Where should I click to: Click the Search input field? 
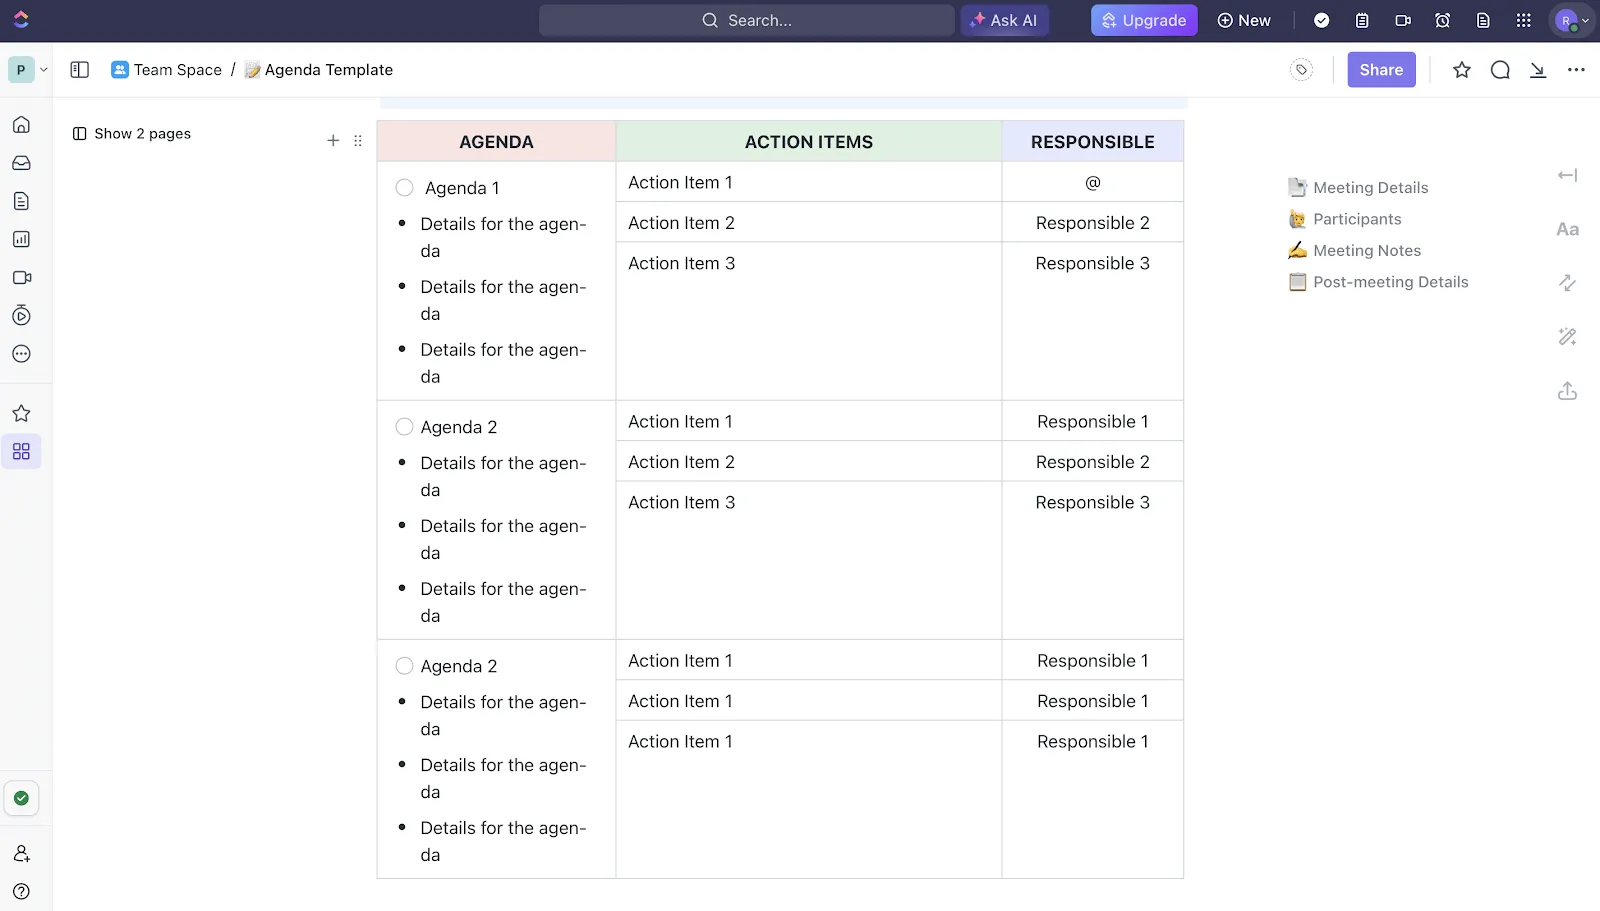coord(746,20)
